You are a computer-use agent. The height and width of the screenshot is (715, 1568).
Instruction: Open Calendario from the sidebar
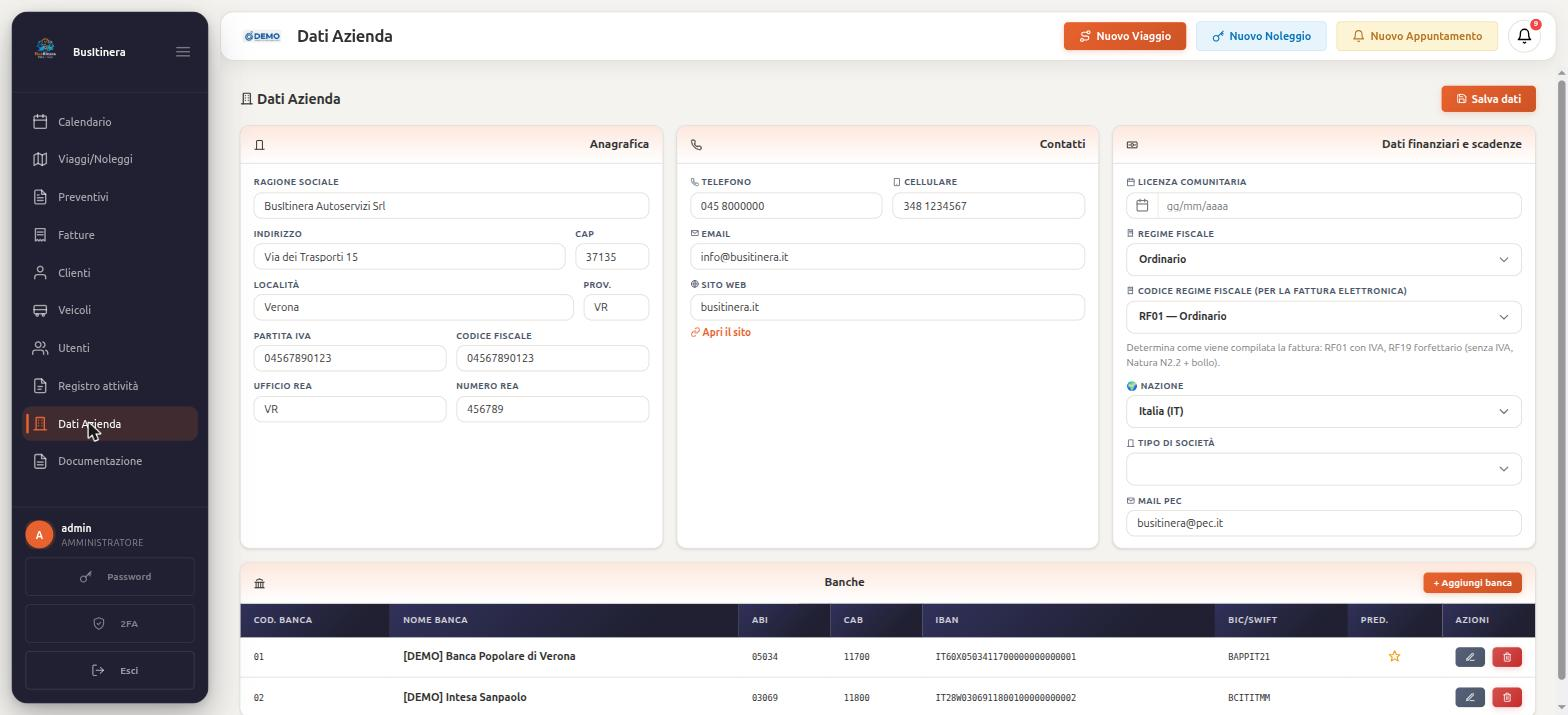110,122
